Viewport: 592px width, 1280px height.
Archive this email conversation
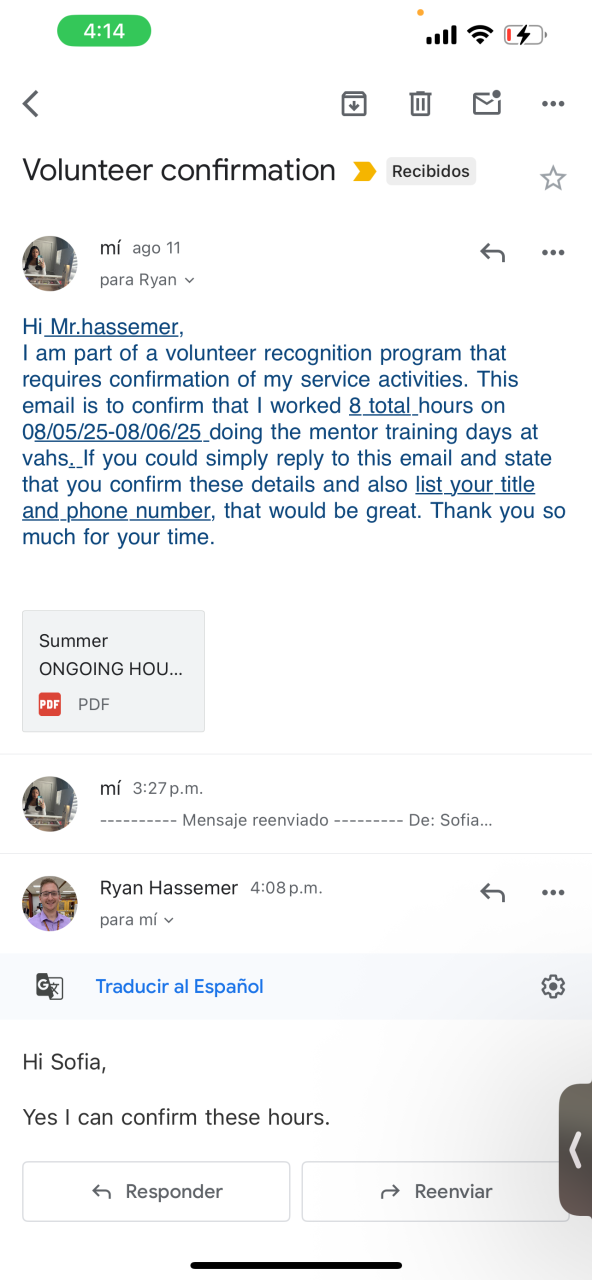click(354, 103)
